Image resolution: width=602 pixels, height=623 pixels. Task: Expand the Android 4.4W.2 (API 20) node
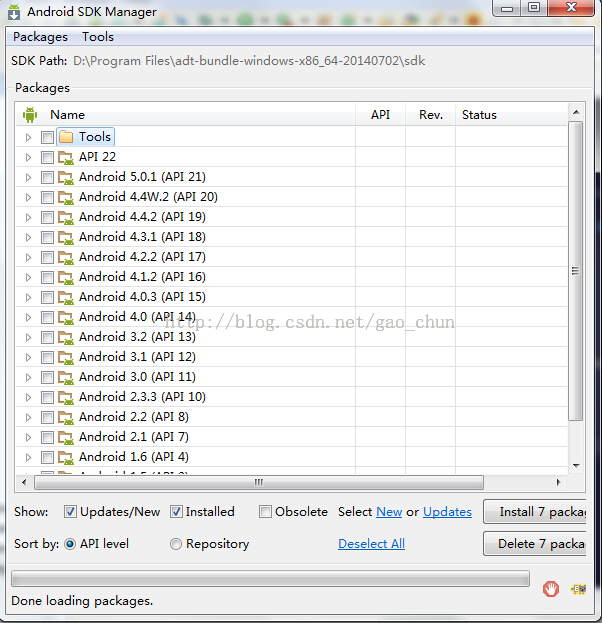pos(28,197)
